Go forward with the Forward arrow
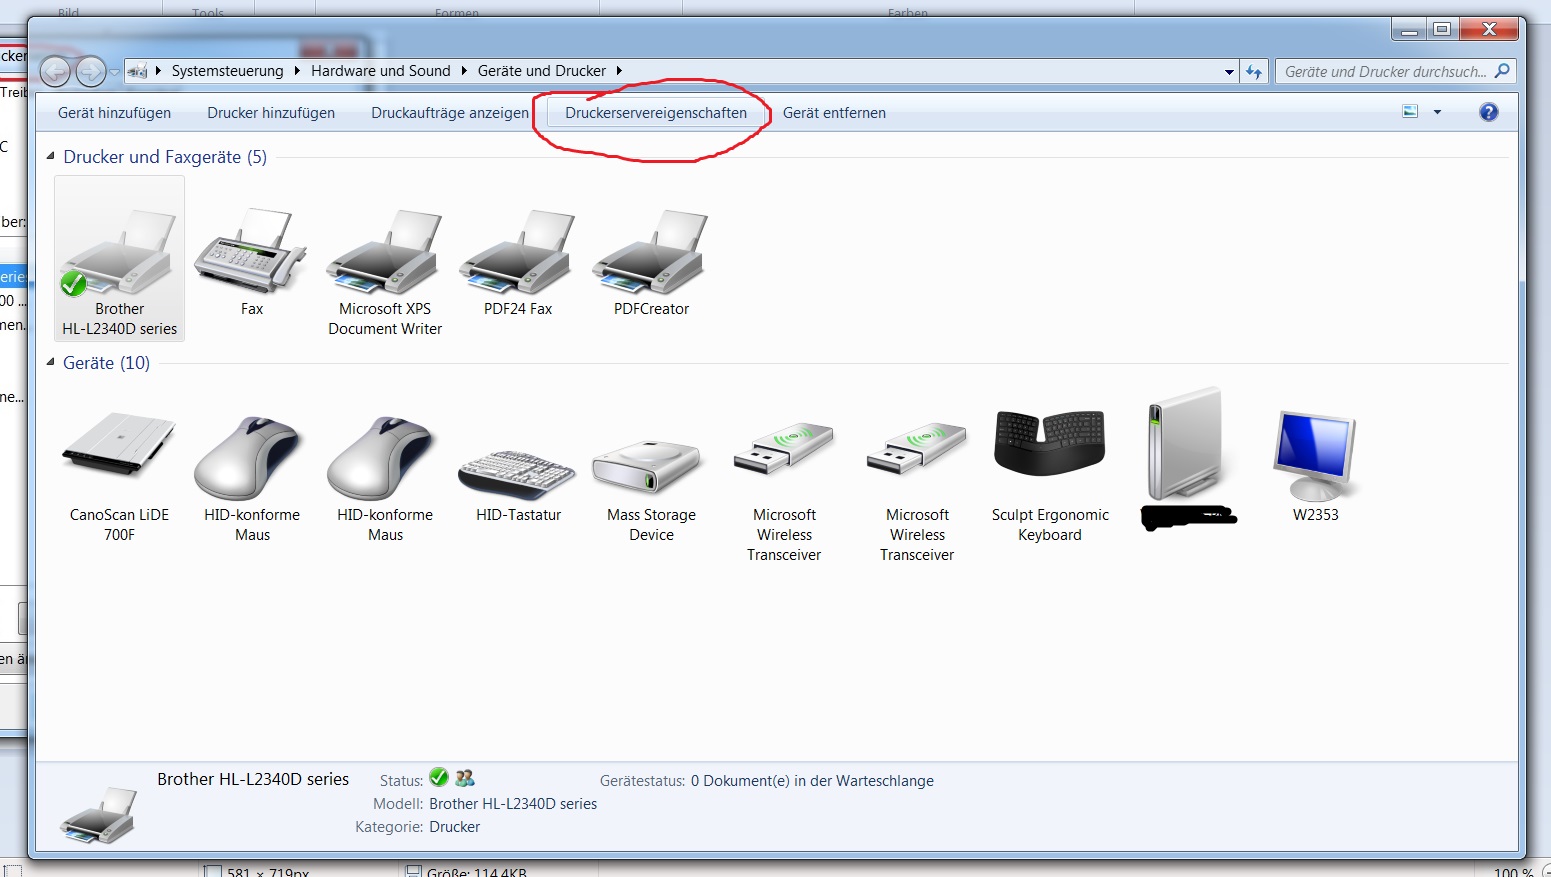 point(91,71)
